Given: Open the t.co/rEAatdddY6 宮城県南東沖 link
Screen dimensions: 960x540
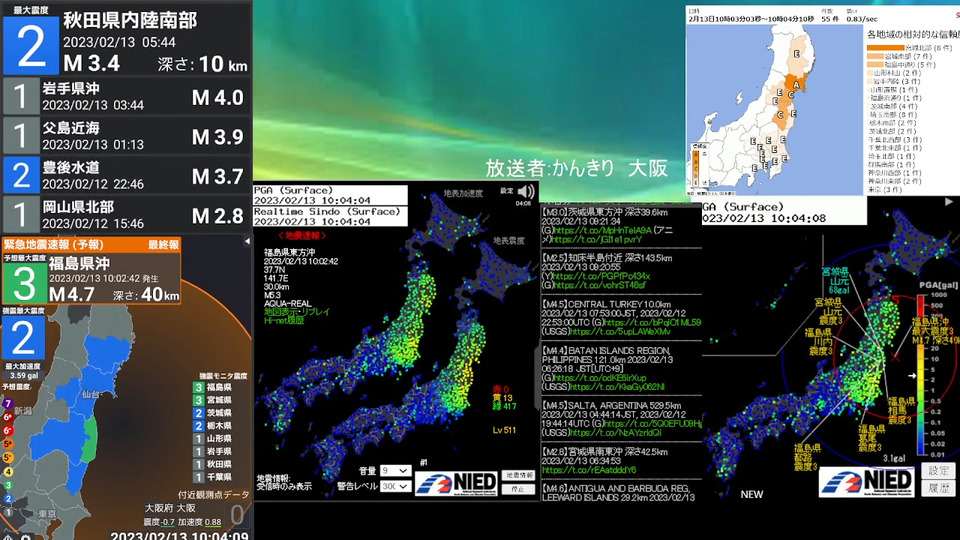Looking at the screenshot, I should click(589, 470).
